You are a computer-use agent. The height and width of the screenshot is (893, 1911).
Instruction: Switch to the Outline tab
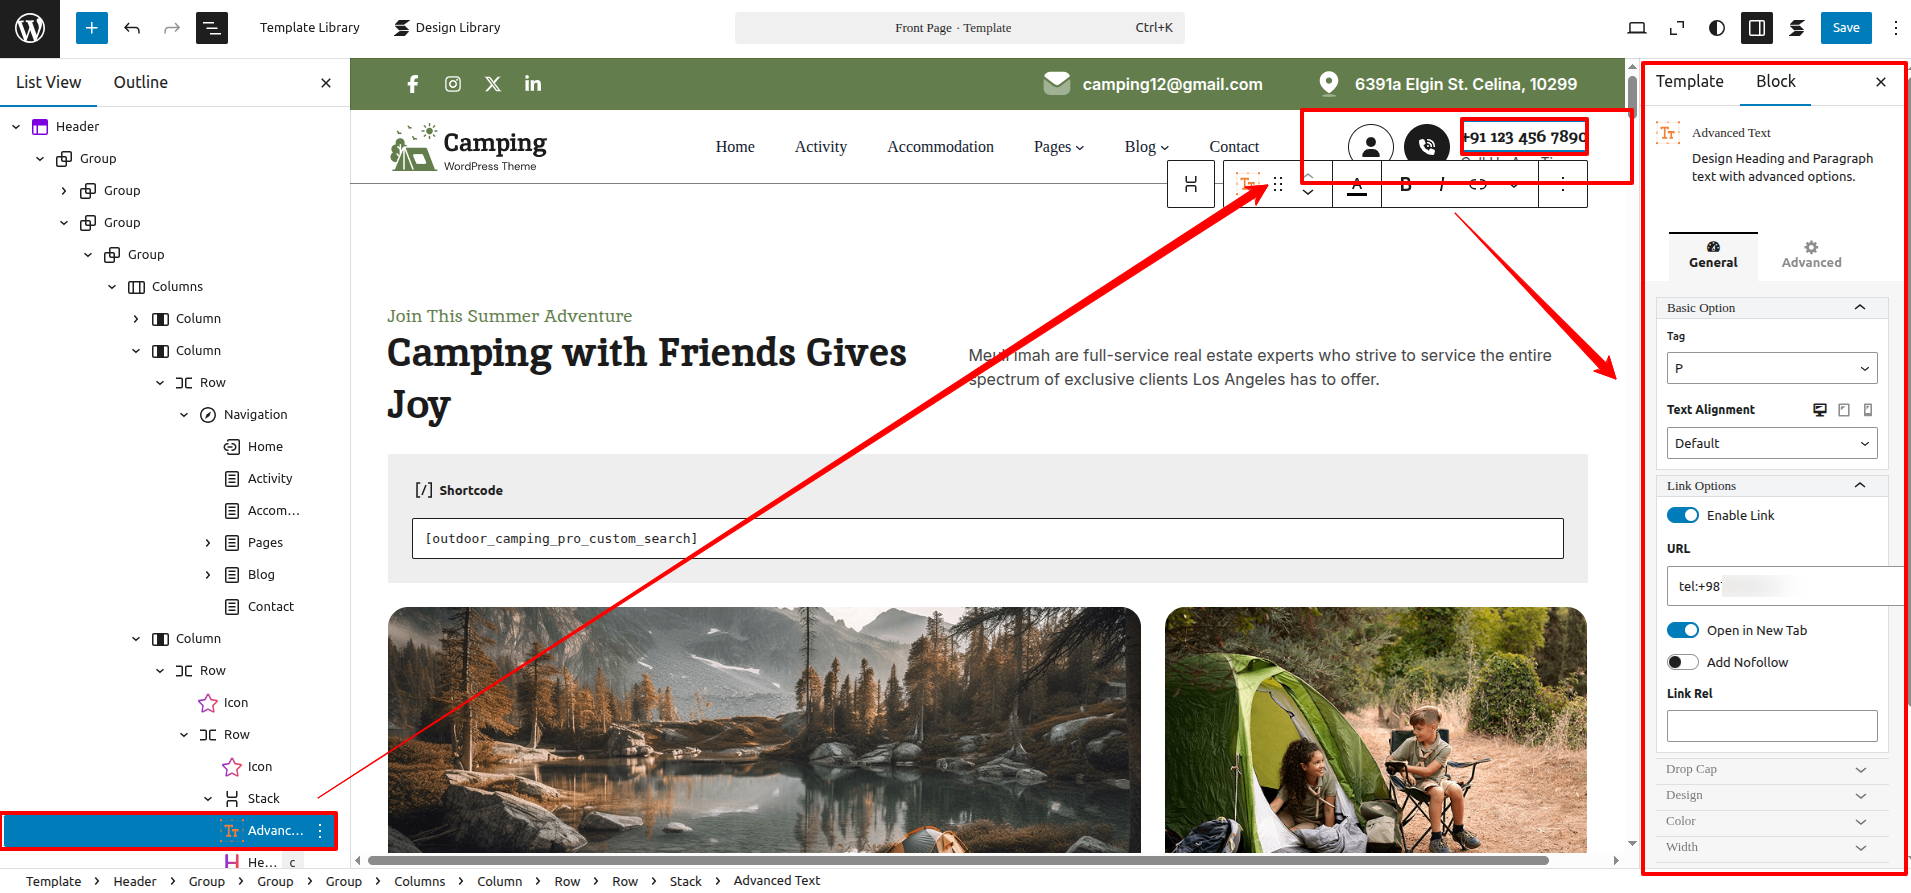click(140, 82)
